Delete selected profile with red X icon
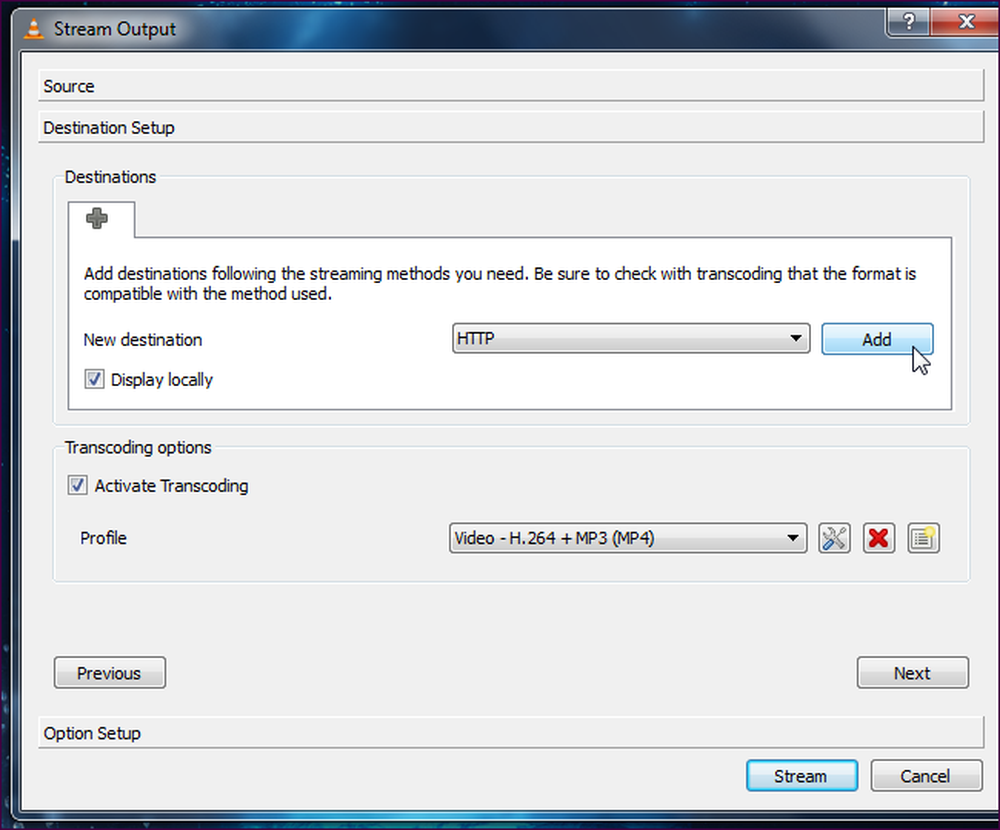The height and width of the screenshot is (830, 1000). click(x=879, y=538)
